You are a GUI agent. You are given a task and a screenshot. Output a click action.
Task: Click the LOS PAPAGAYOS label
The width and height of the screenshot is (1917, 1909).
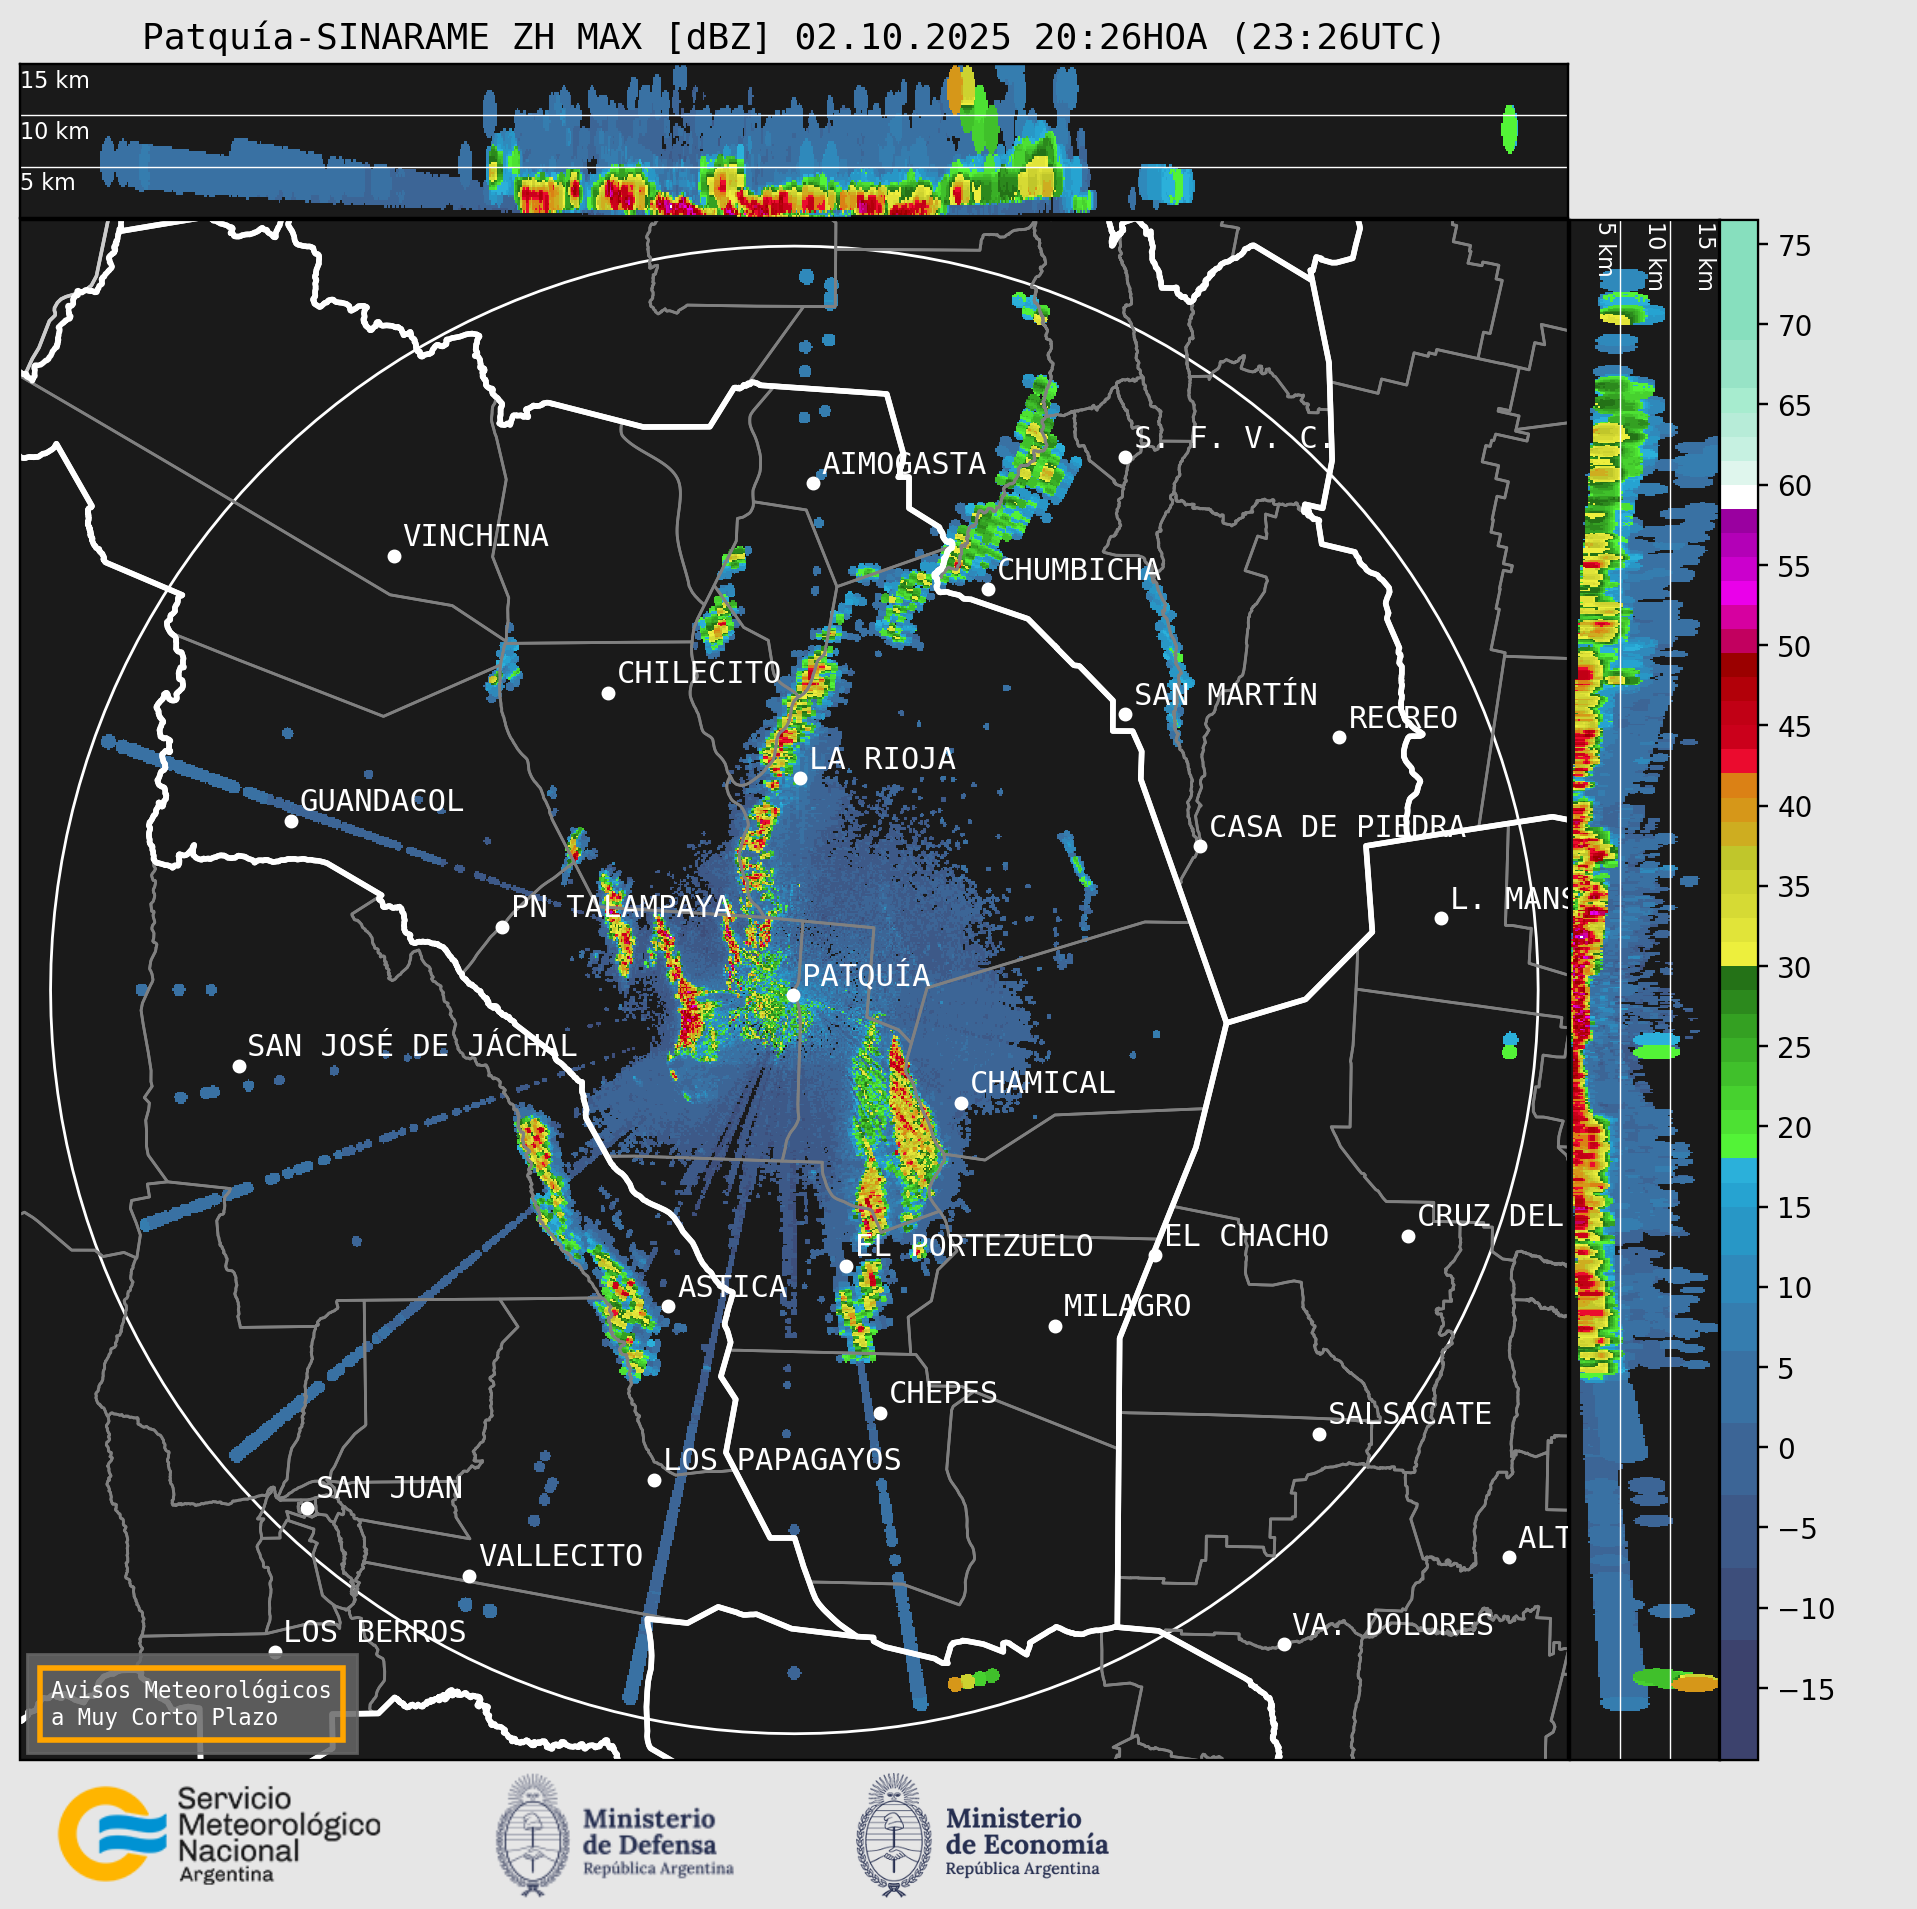click(783, 1460)
